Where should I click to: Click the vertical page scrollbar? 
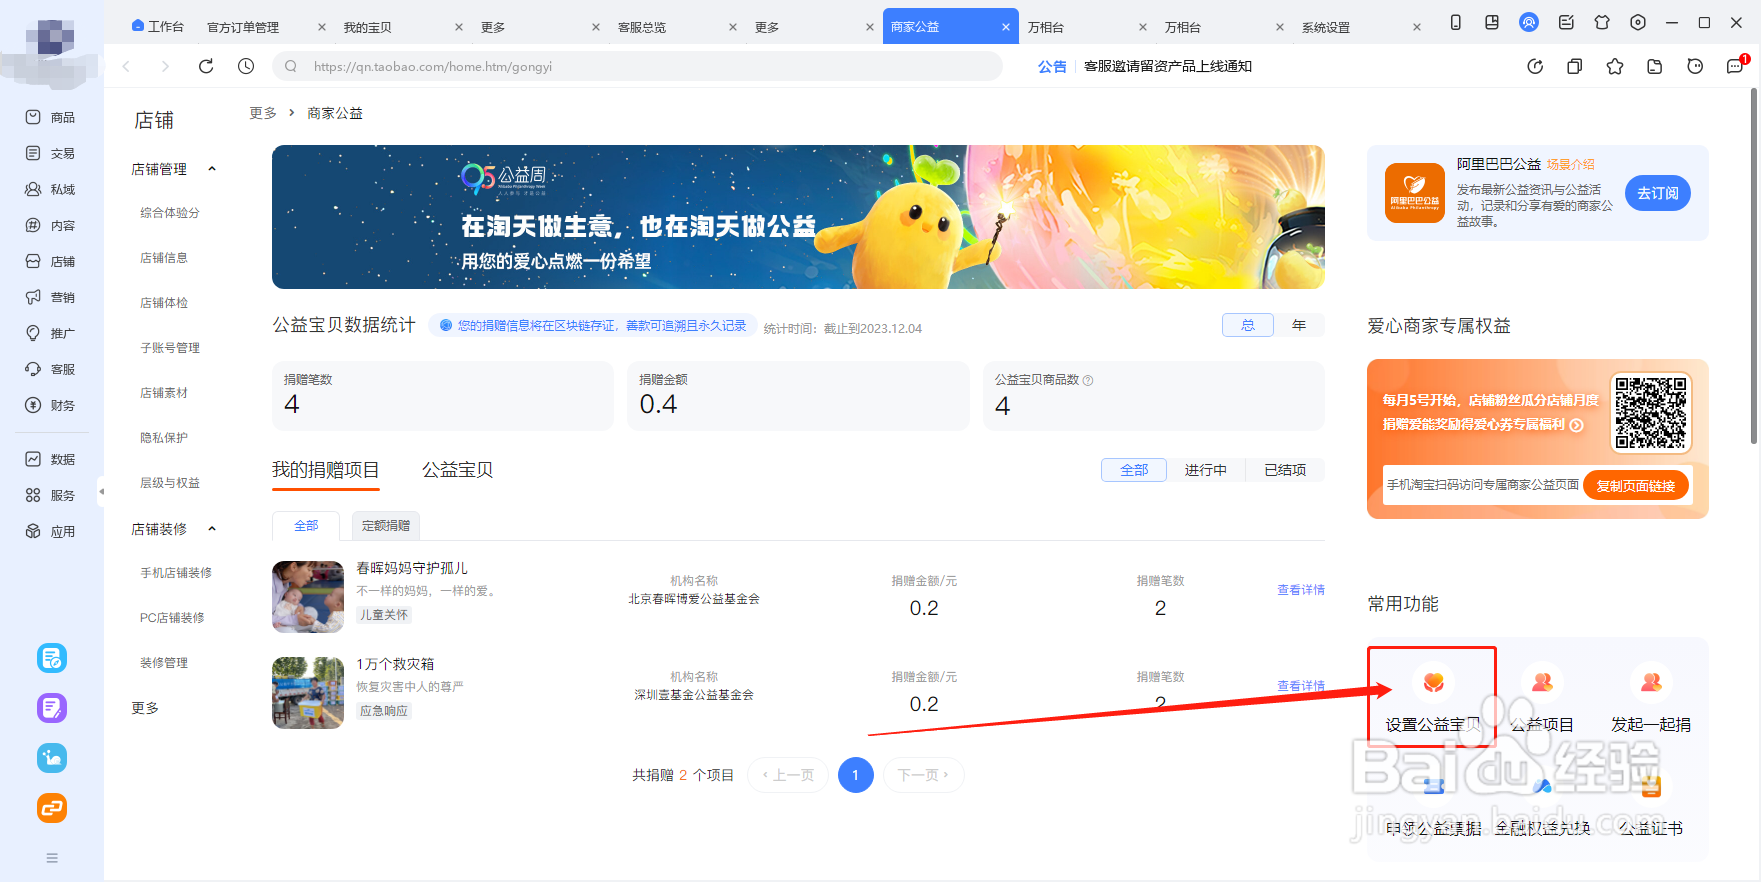coord(1754,266)
